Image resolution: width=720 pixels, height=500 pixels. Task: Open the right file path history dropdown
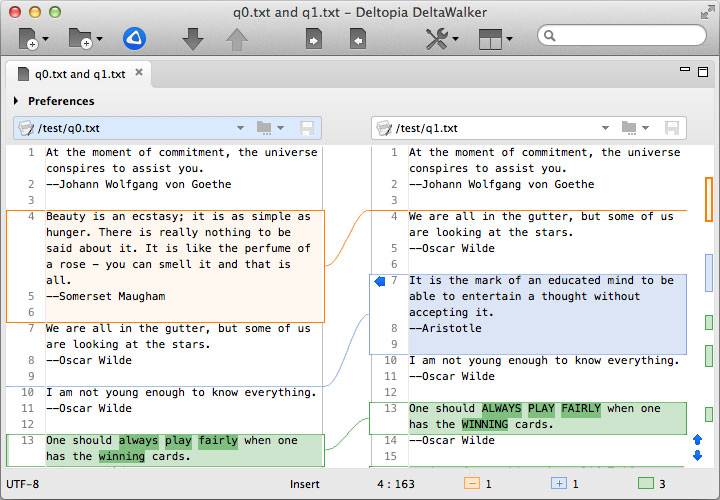coord(605,128)
